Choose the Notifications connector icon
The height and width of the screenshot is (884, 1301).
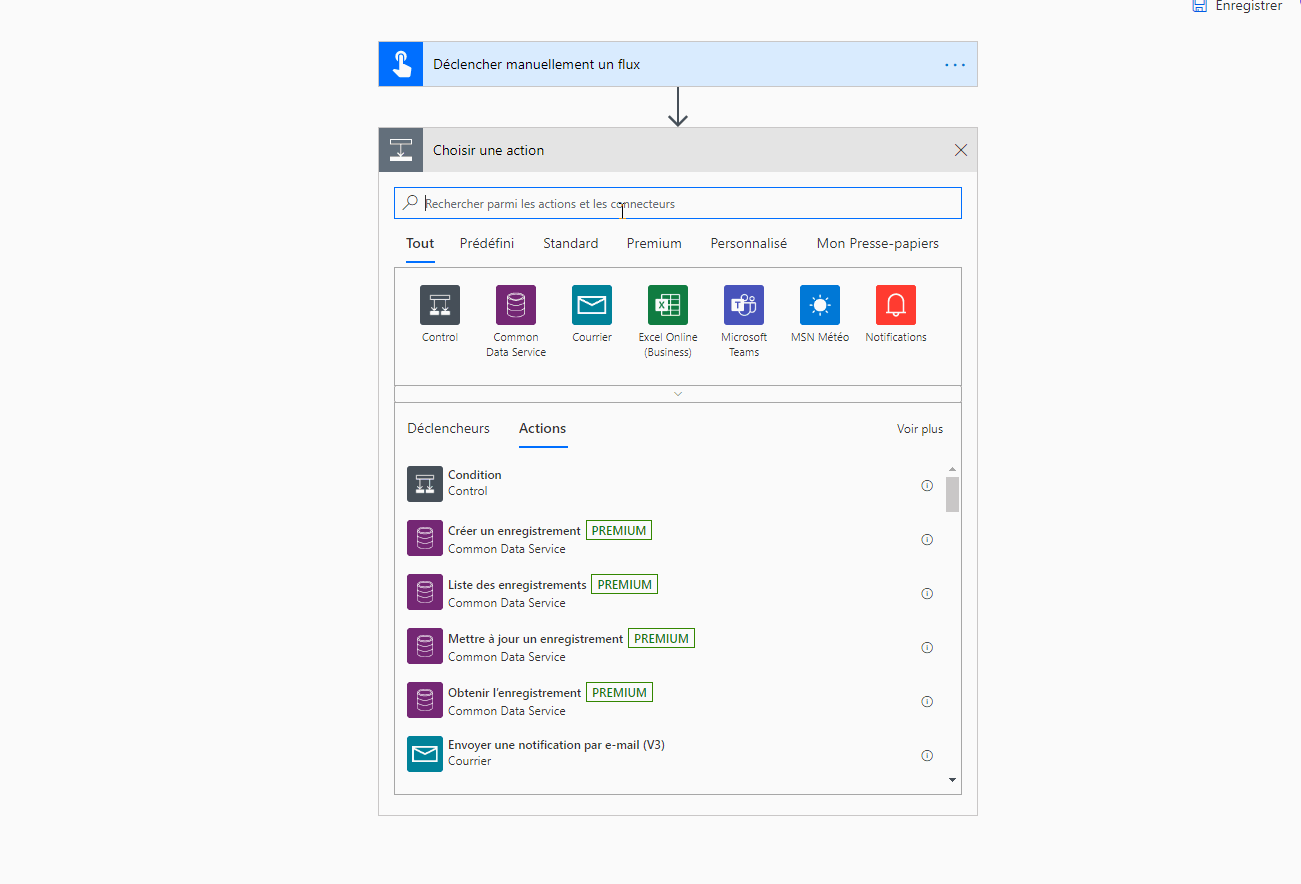(896, 305)
